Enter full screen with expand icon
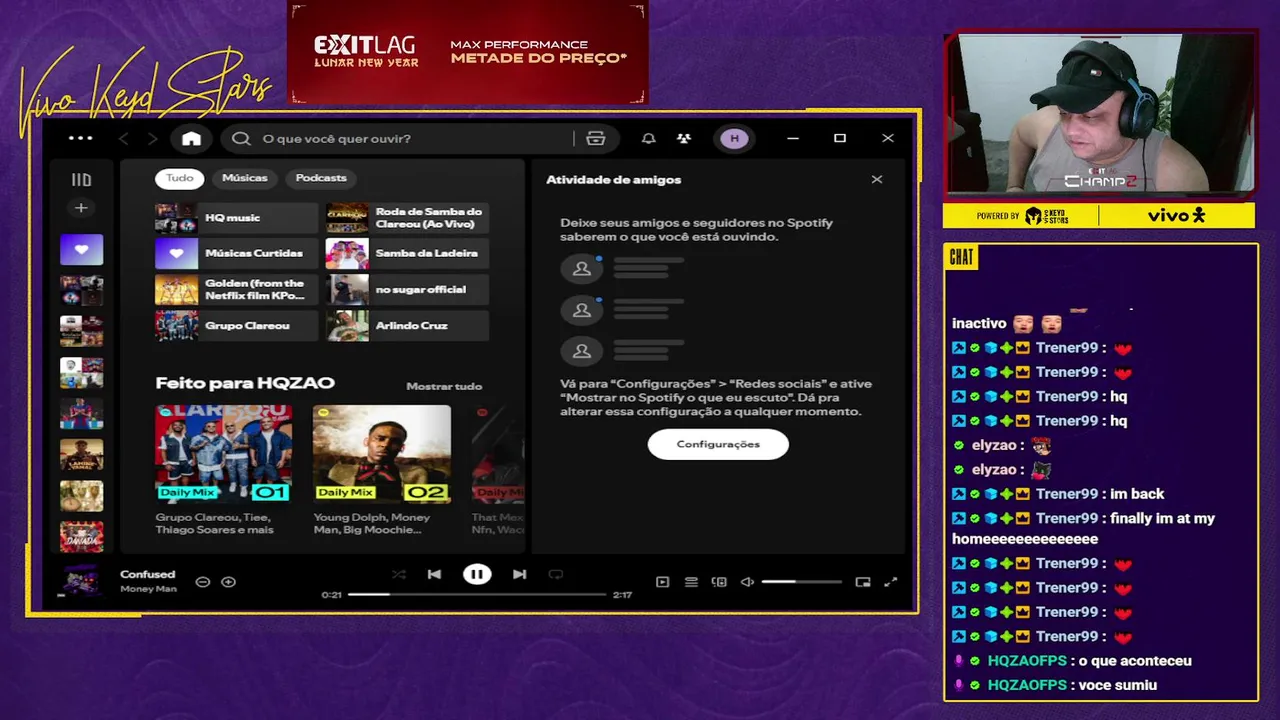 tap(891, 582)
